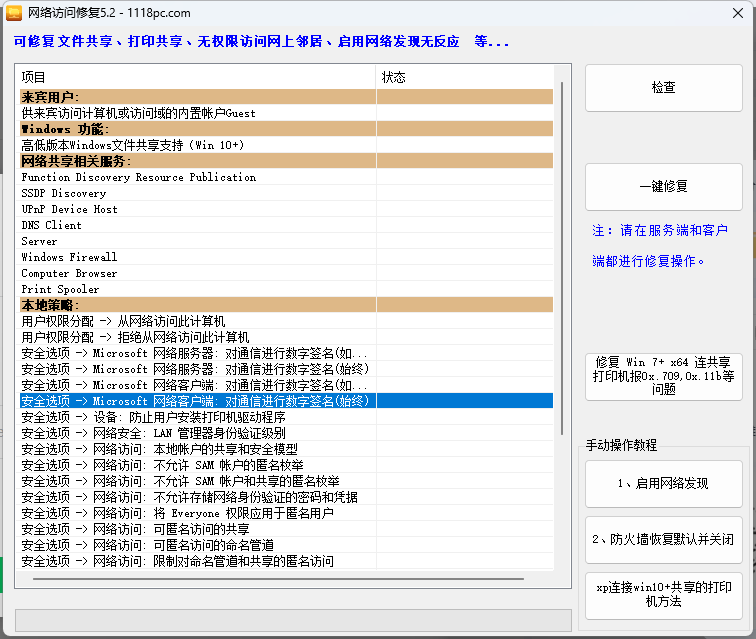Select the Computer Browser row
756x639 pixels.
286,273
